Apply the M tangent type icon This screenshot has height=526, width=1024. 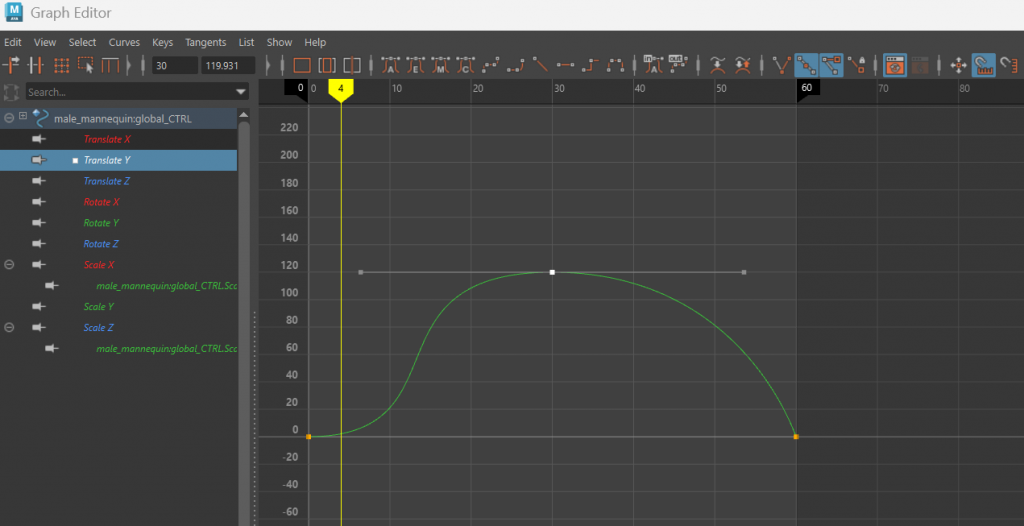coord(440,65)
